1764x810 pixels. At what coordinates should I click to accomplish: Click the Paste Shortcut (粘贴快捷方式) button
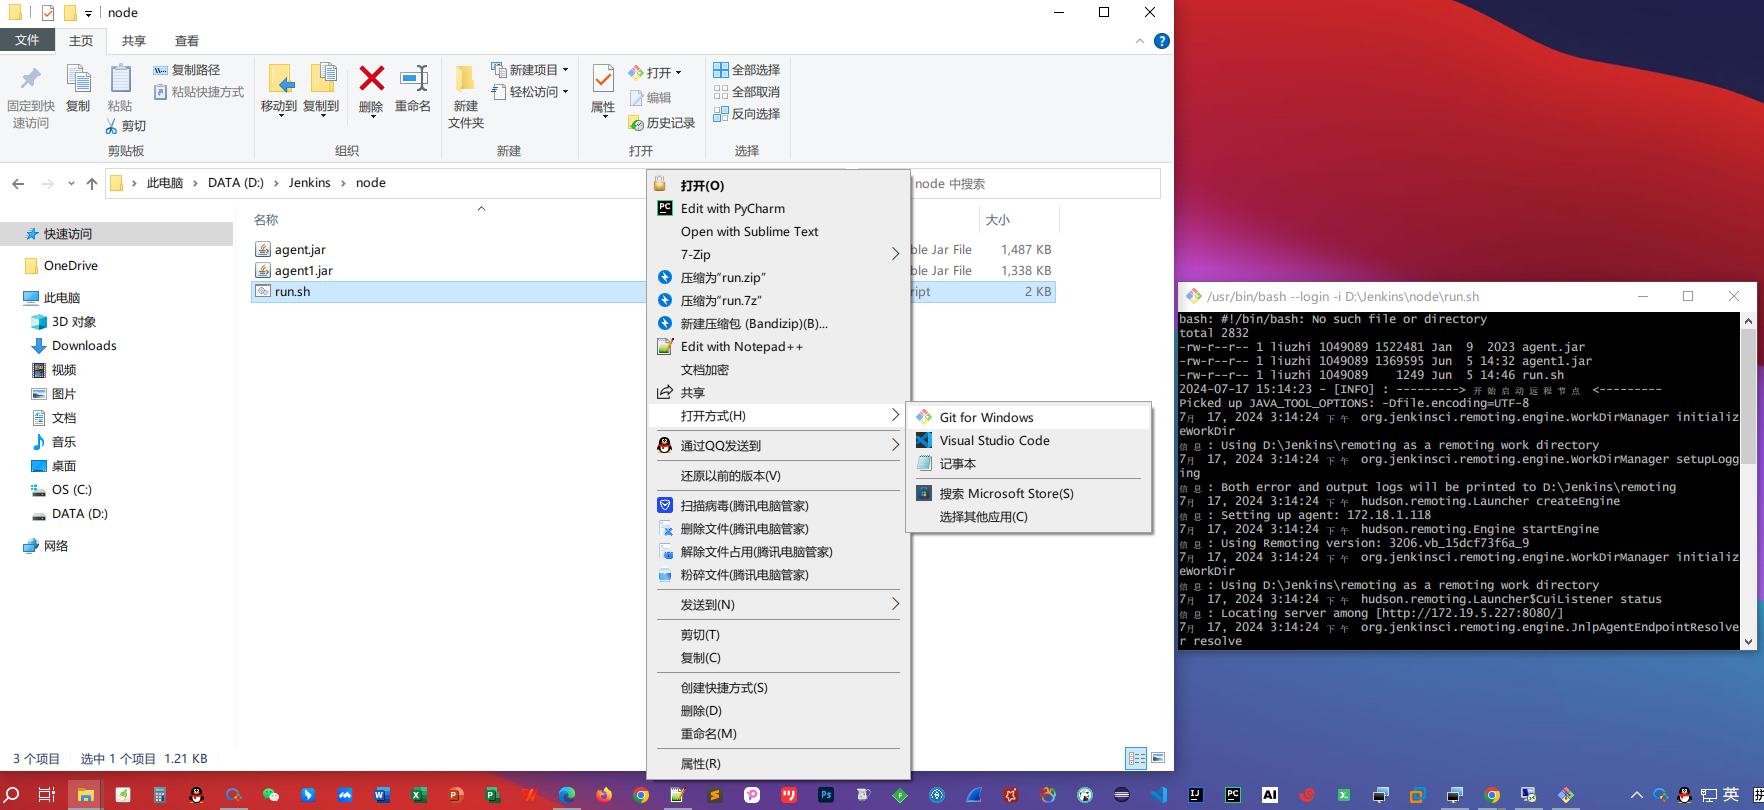pyautogui.click(x=199, y=92)
